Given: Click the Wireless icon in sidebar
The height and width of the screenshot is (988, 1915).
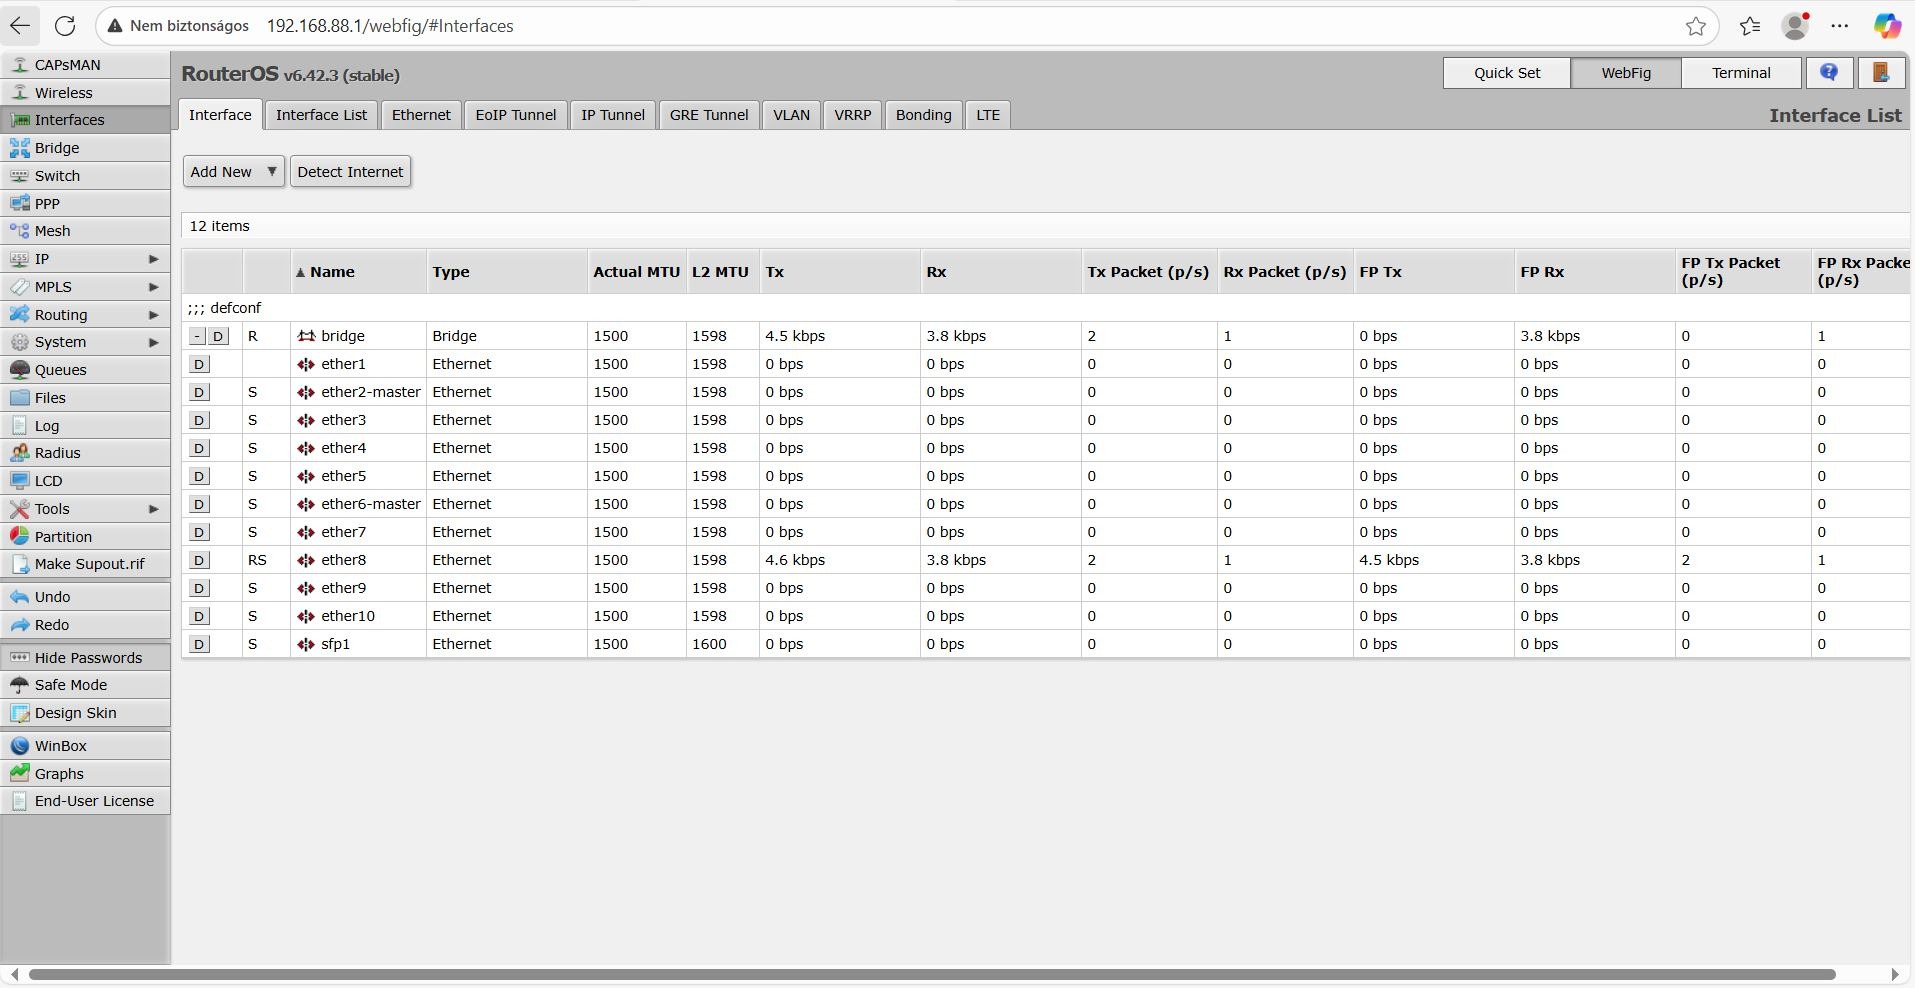Looking at the screenshot, I should (x=19, y=93).
